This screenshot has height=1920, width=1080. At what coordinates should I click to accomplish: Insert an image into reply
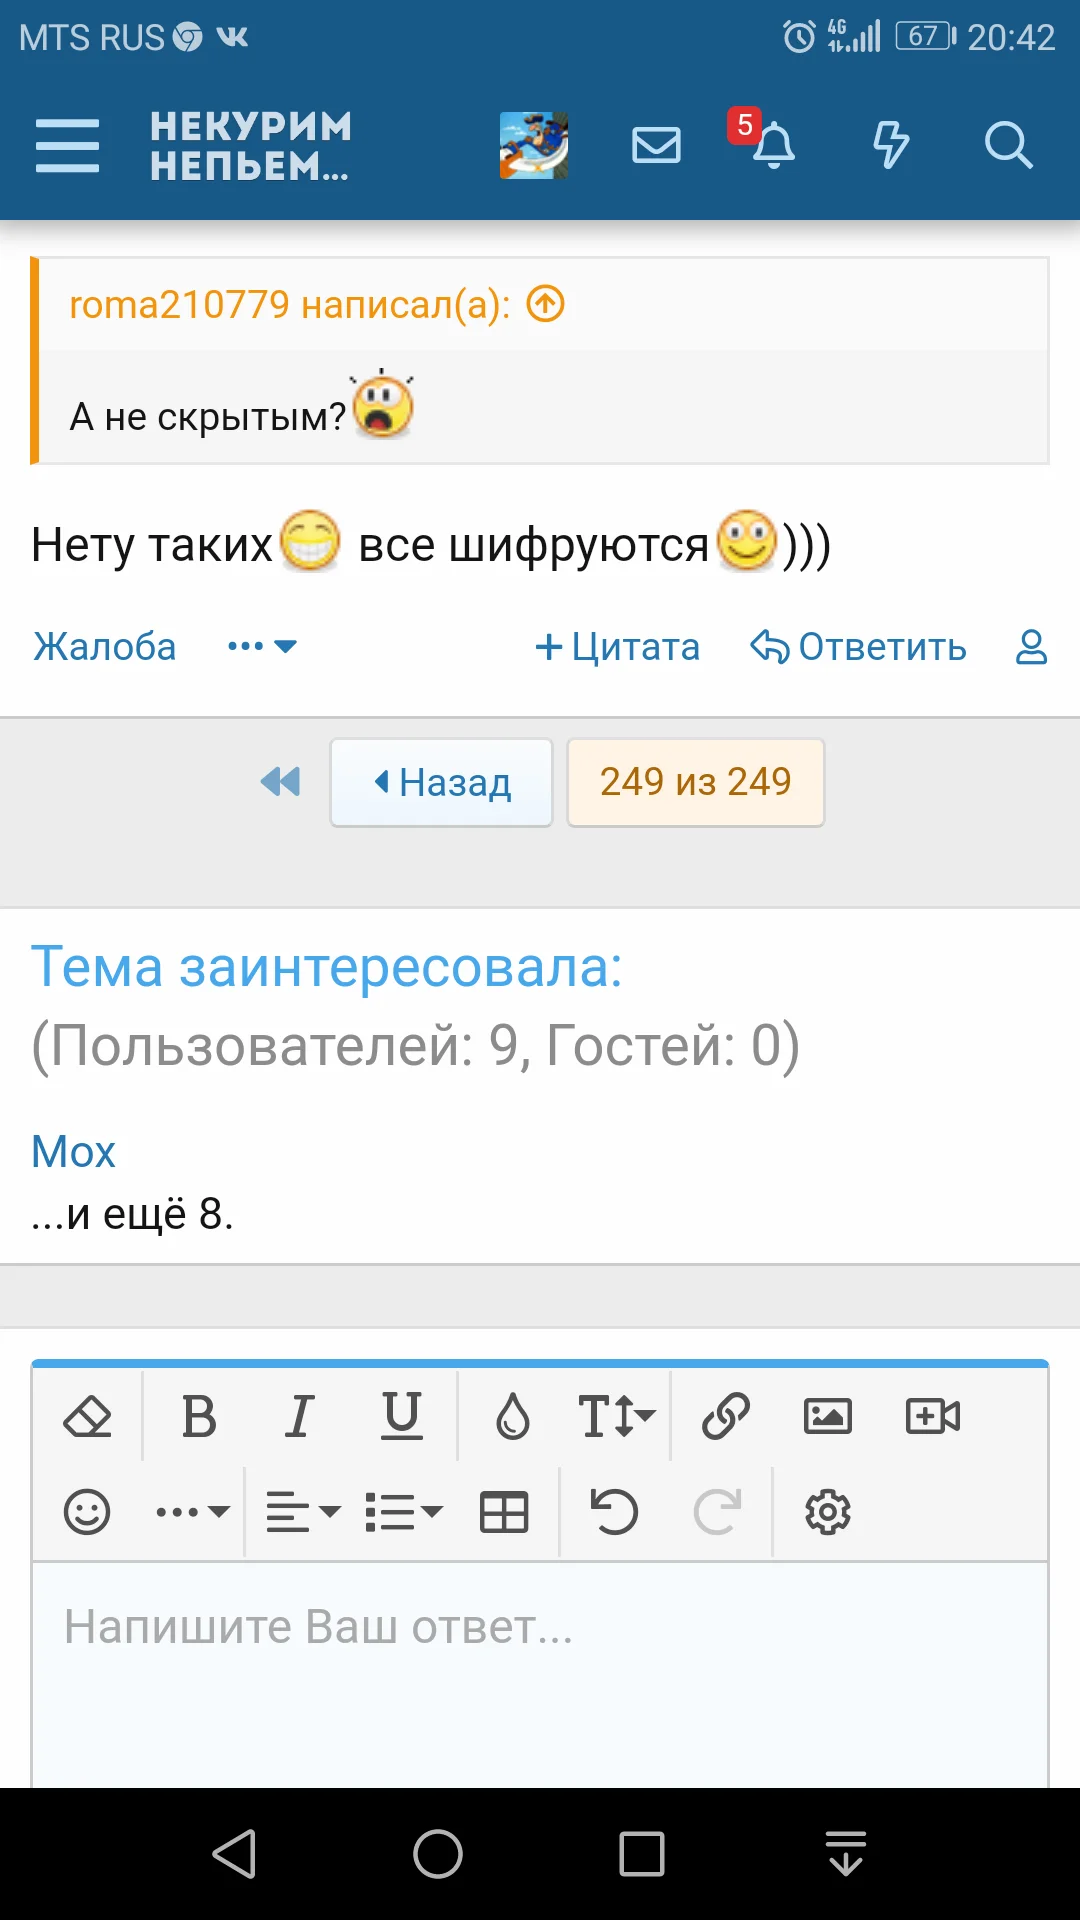pos(828,1416)
